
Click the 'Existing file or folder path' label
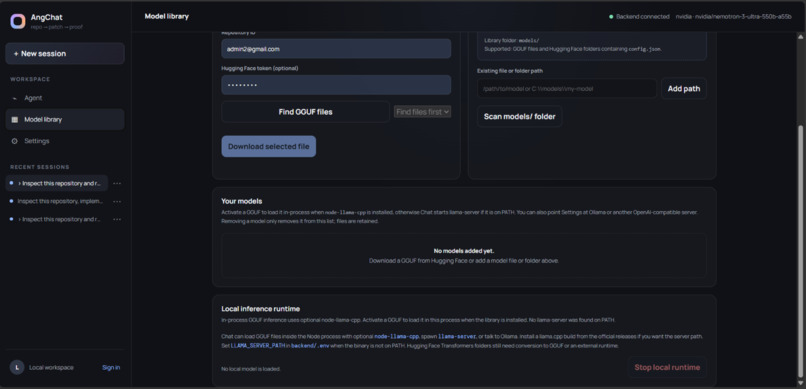[510, 71]
